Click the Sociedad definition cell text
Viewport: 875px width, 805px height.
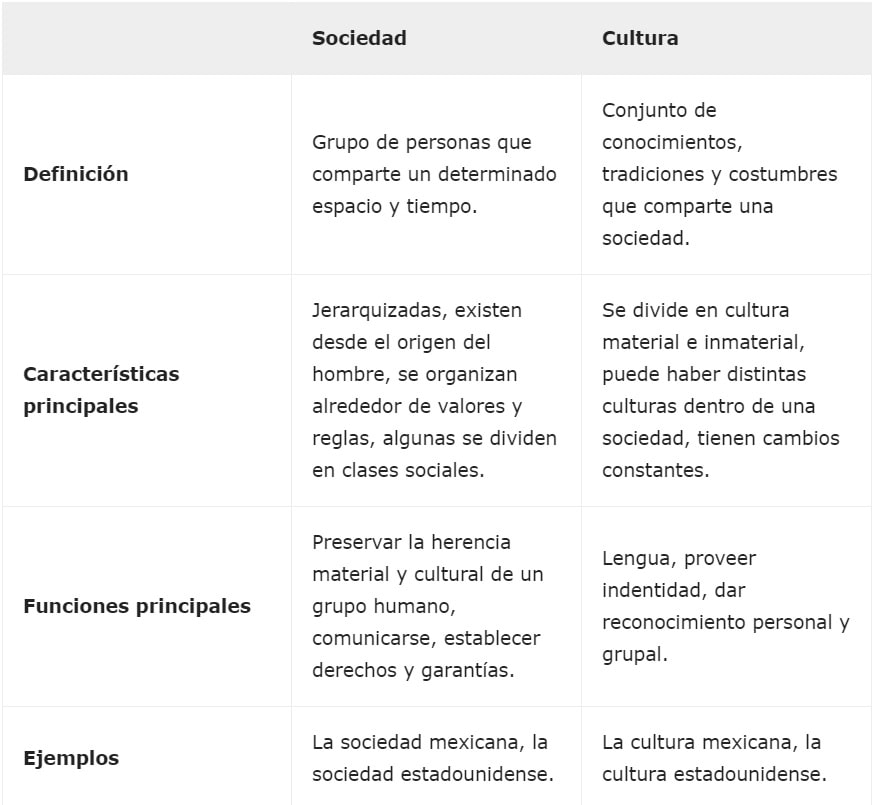(x=434, y=174)
